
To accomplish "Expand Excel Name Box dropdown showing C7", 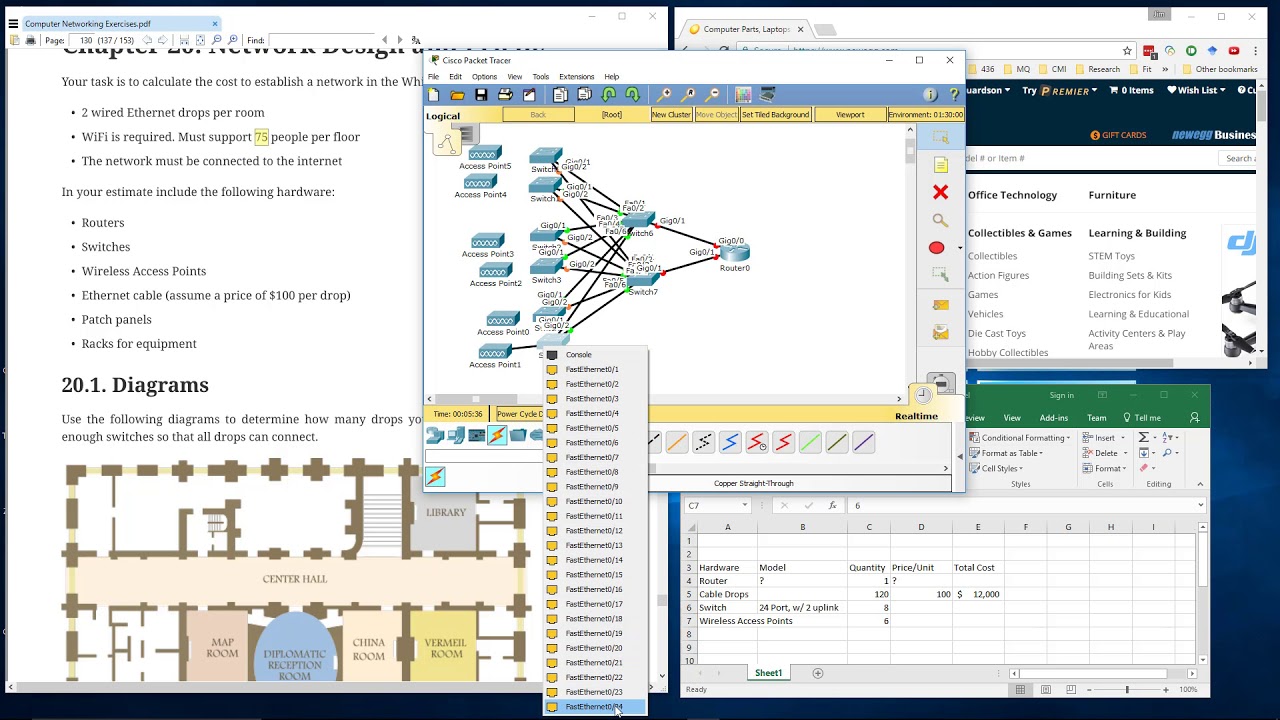I will tap(744, 506).
